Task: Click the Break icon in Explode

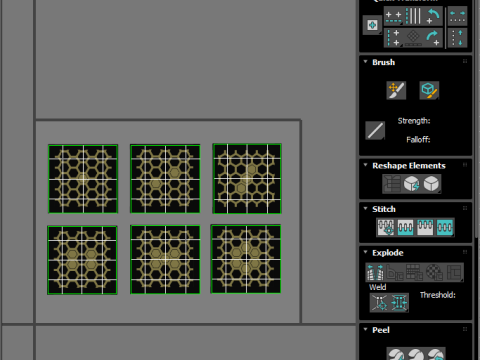Action: click(375, 272)
